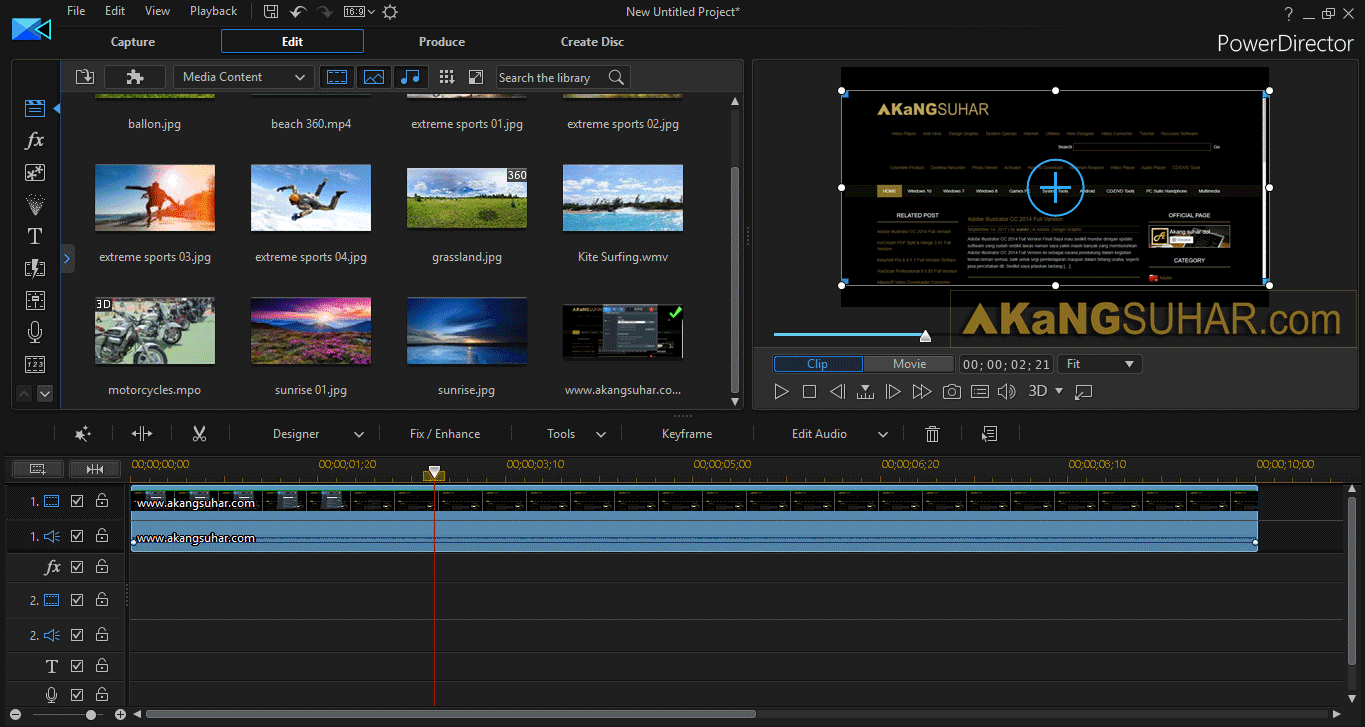Image resolution: width=1365 pixels, height=727 pixels.
Task: Click the timeline zoom in plus button
Action: coord(120,715)
